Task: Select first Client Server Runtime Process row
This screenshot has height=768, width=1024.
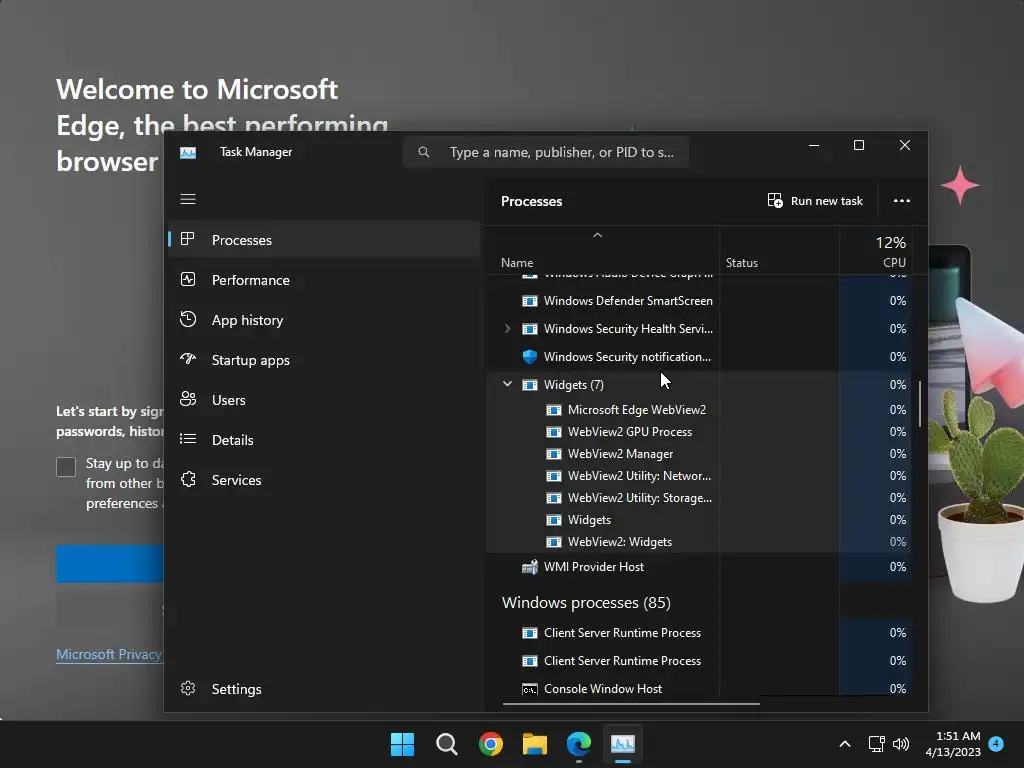Action: [x=699, y=633]
